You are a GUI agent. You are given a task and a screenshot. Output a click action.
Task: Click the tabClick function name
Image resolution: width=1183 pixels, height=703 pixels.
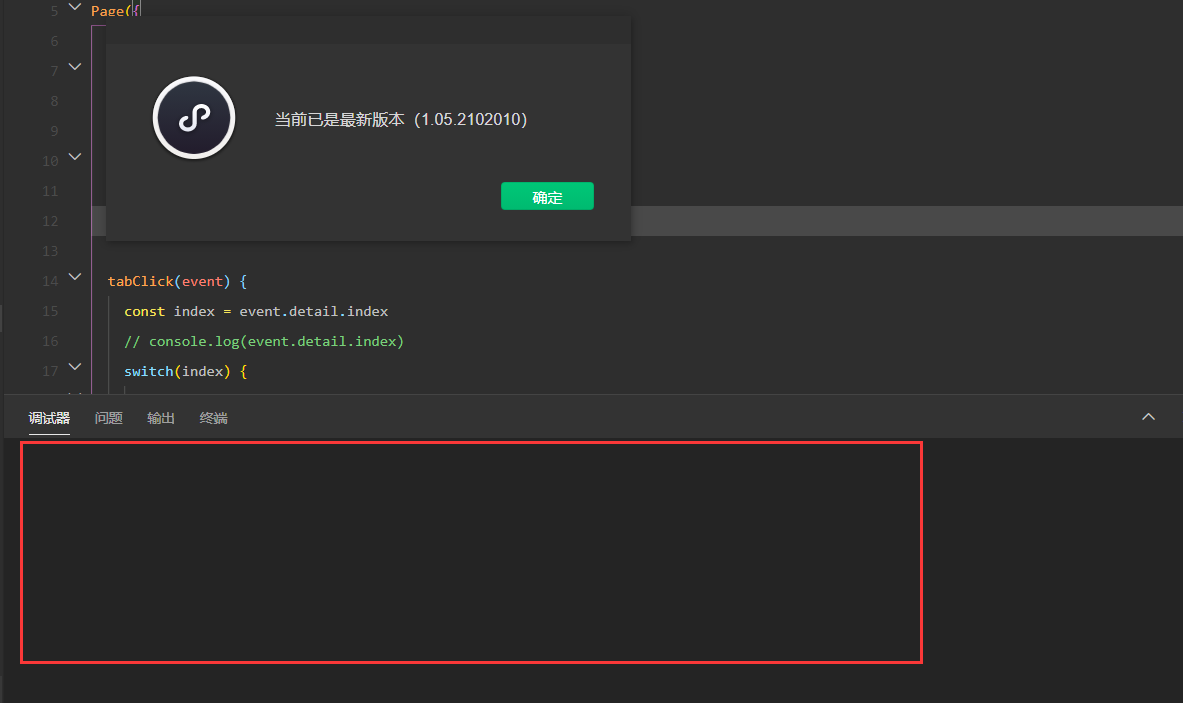click(140, 281)
